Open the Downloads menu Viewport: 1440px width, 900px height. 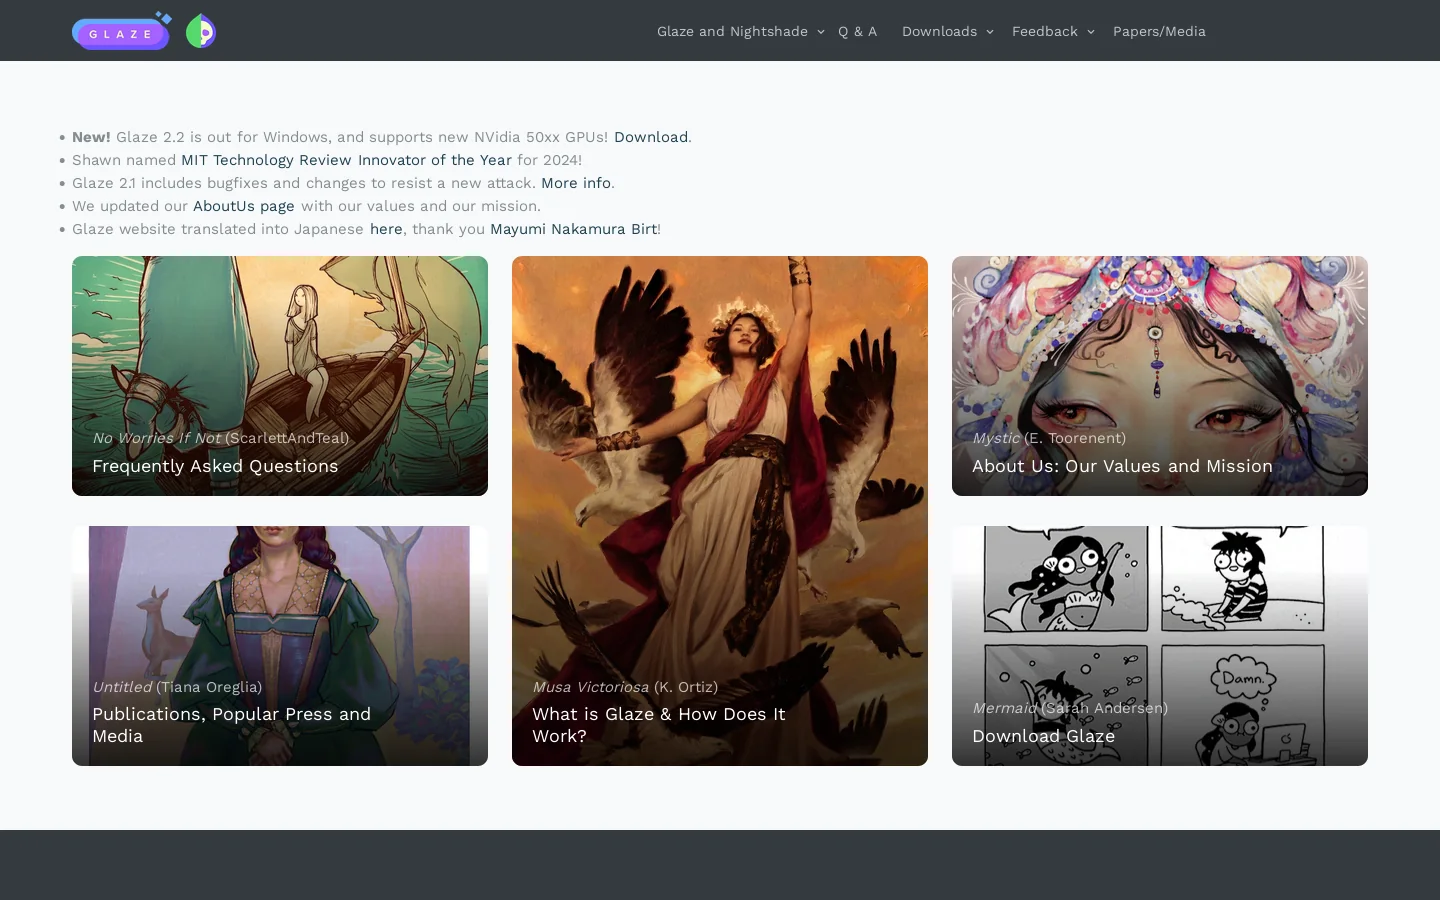pyautogui.click(x=939, y=31)
